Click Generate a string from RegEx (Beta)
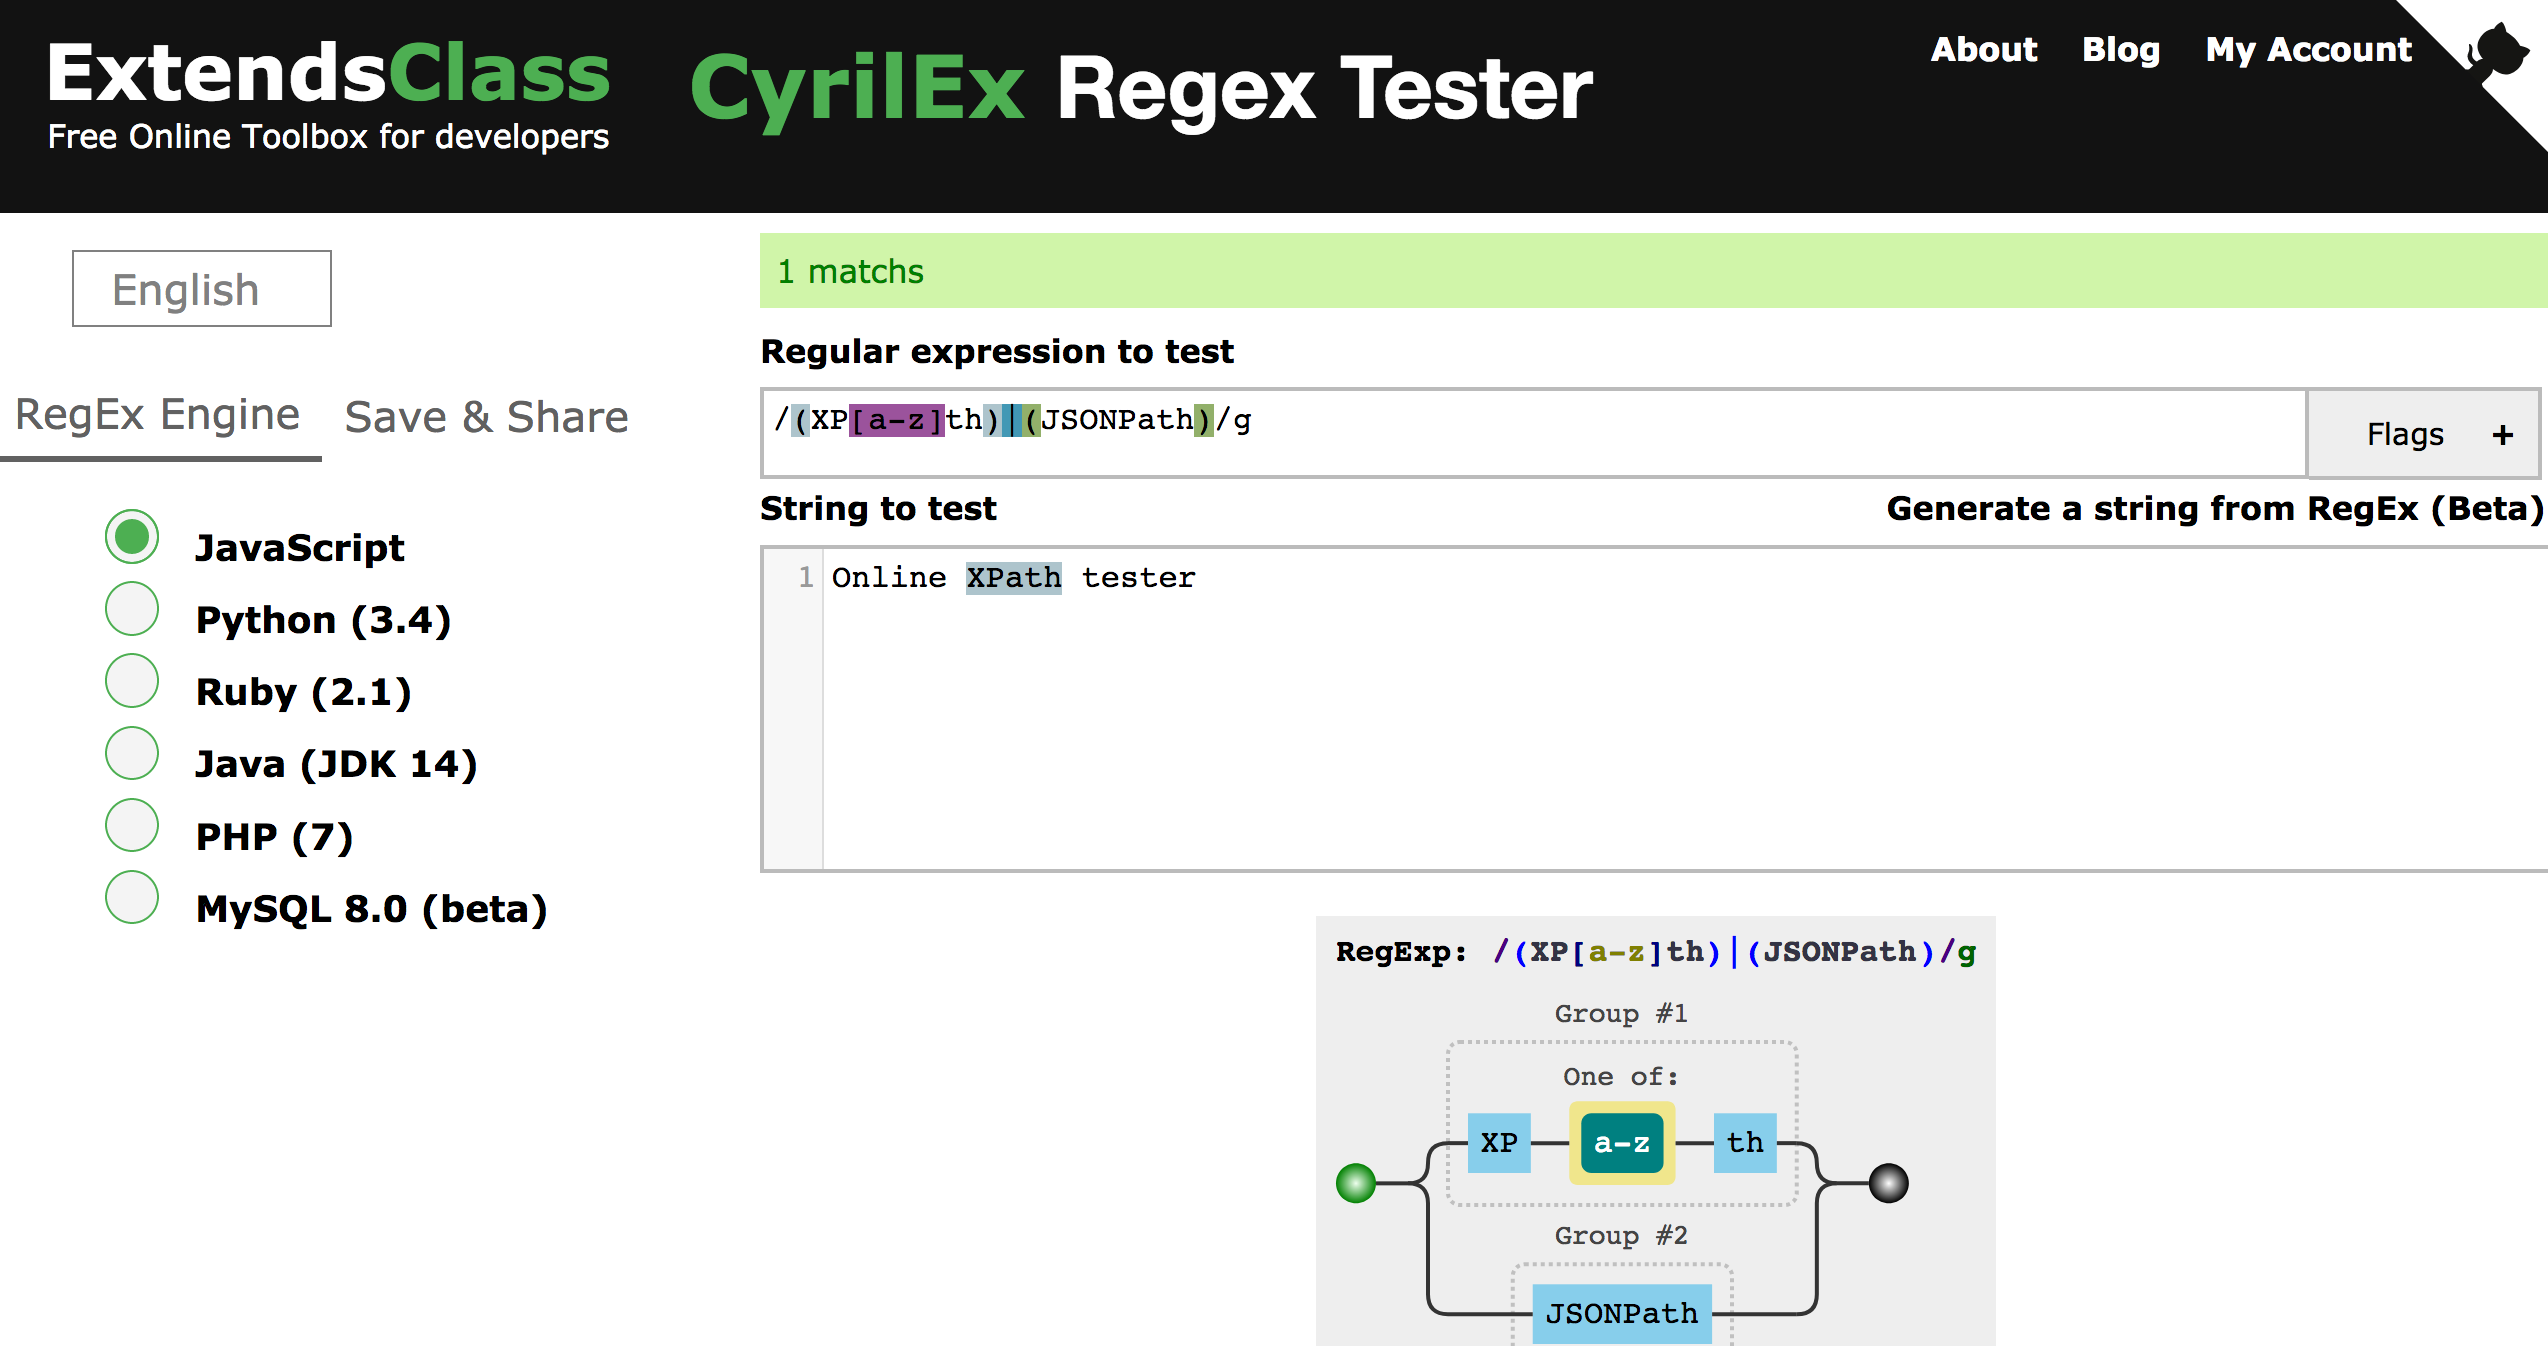 pos(2214,509)
